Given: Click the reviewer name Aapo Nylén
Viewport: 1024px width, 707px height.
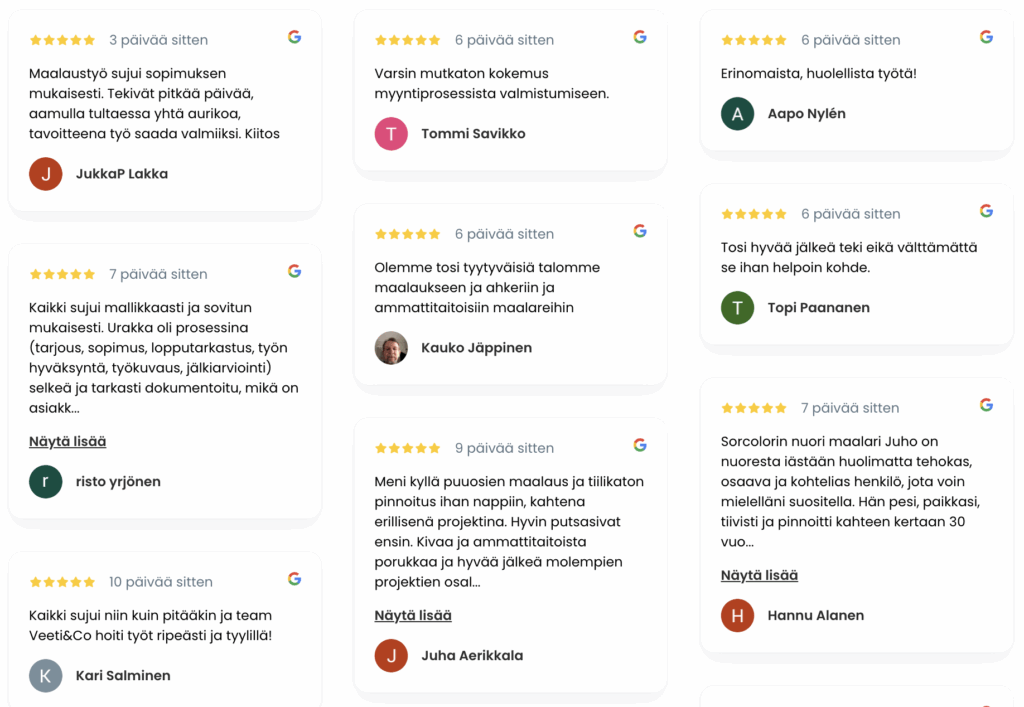Looking at the screenshot, I should pos(806,114).
